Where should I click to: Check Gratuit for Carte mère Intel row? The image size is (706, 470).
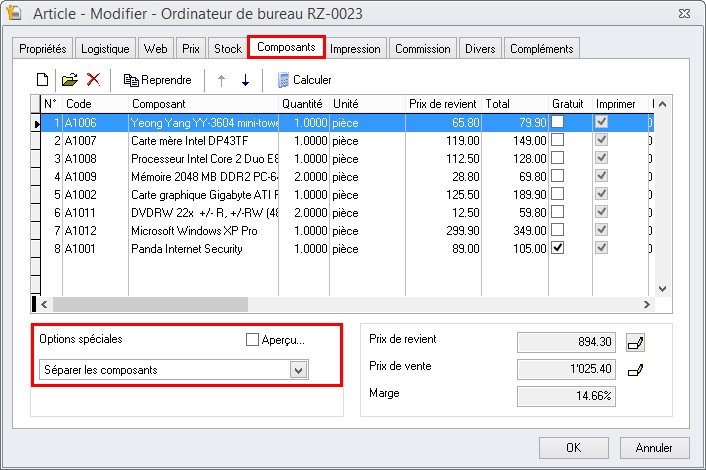[558, 140]
